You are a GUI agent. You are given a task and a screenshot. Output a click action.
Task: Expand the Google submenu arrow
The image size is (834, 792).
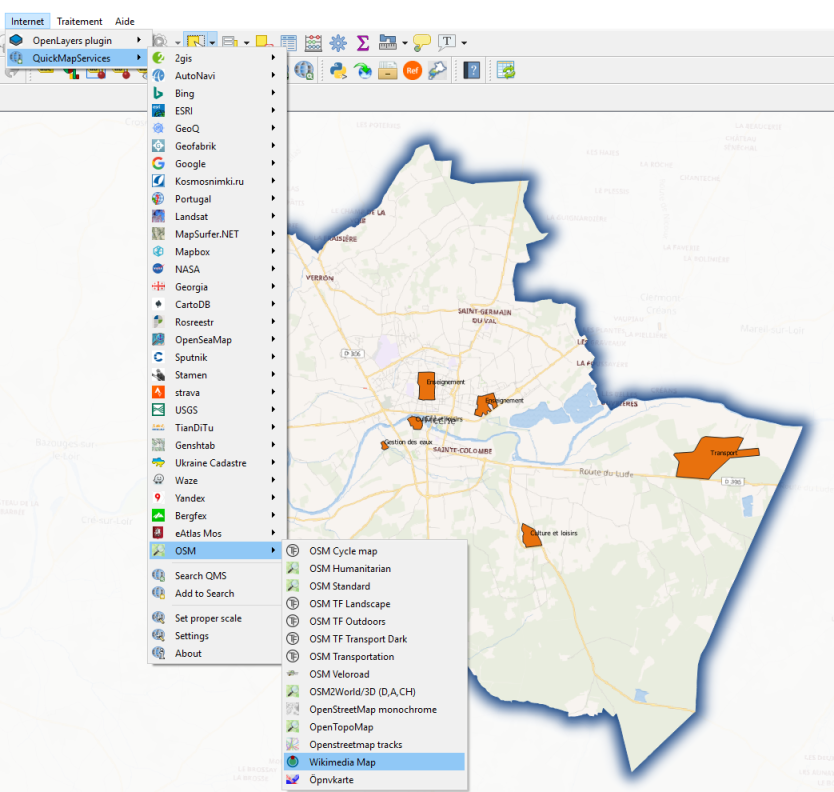coord(273,163)
